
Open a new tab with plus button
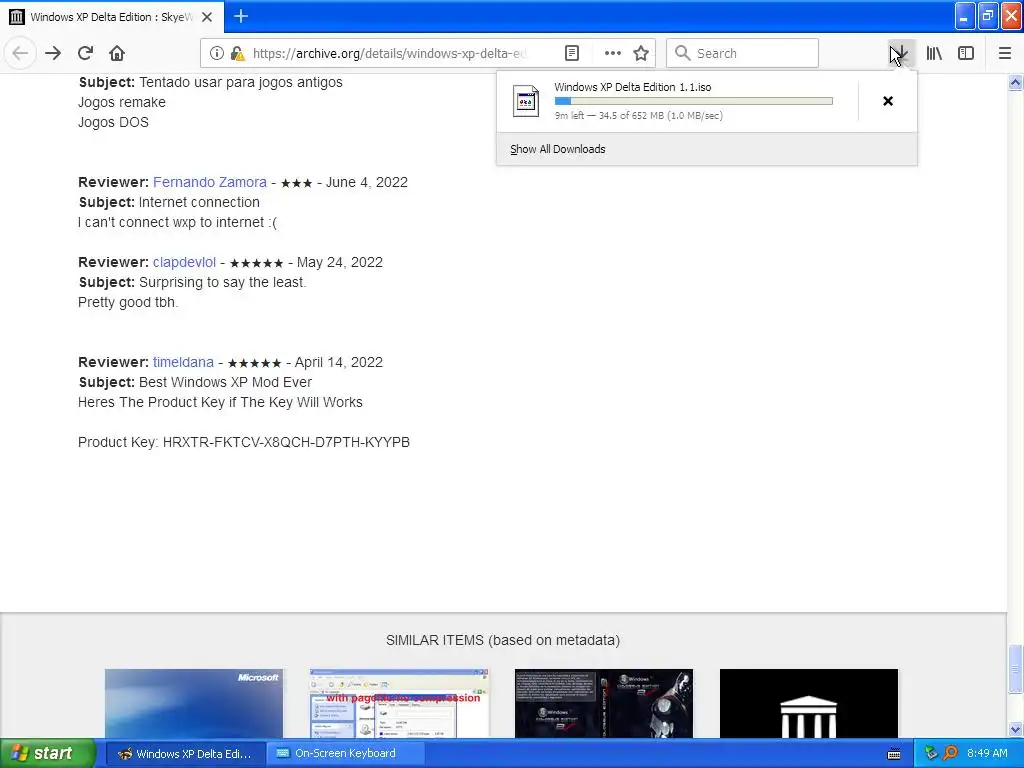[241, 16]
